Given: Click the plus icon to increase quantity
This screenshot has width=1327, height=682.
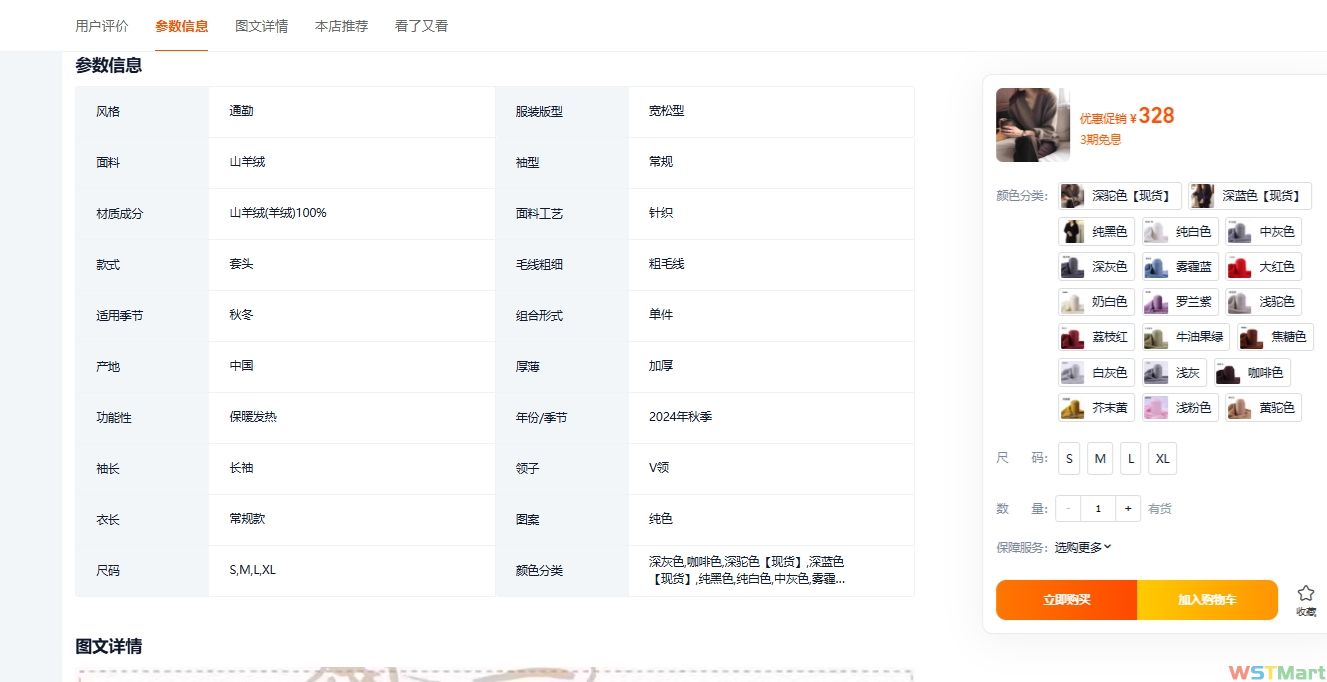Looking at the screenshot, I should (x=1127, y=509).
